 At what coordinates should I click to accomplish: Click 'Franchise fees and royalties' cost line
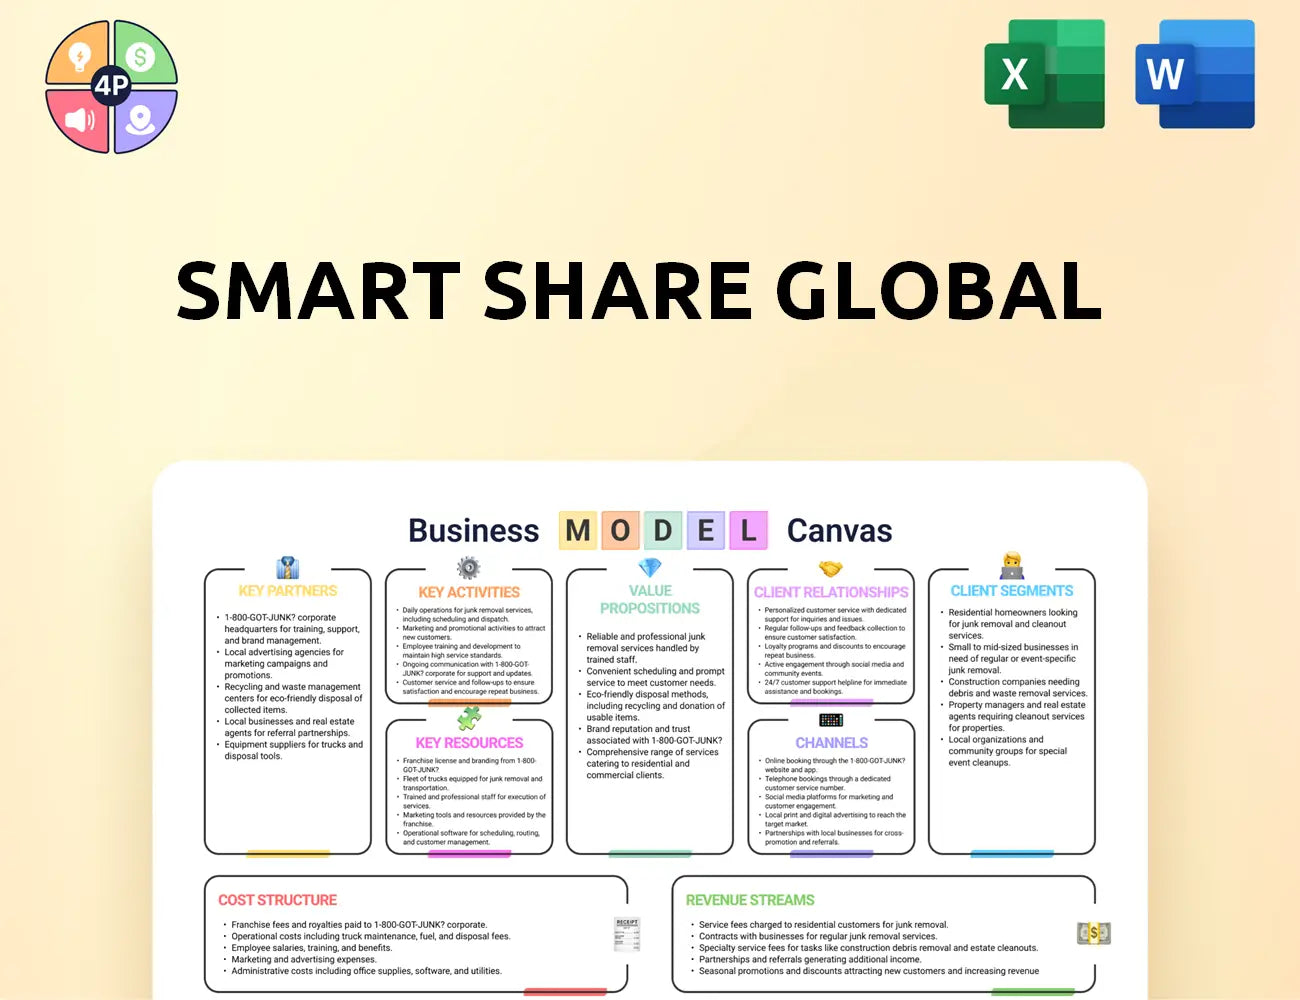(353, 925)
